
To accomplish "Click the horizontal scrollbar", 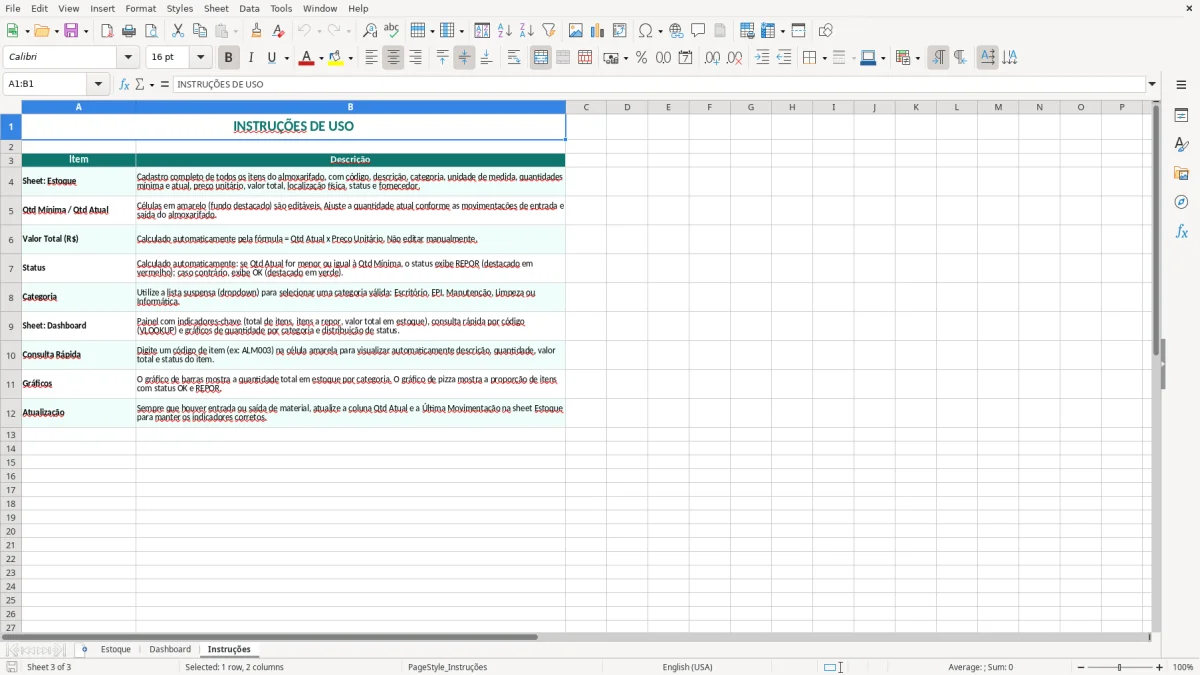I will click(x=270, y=637).
